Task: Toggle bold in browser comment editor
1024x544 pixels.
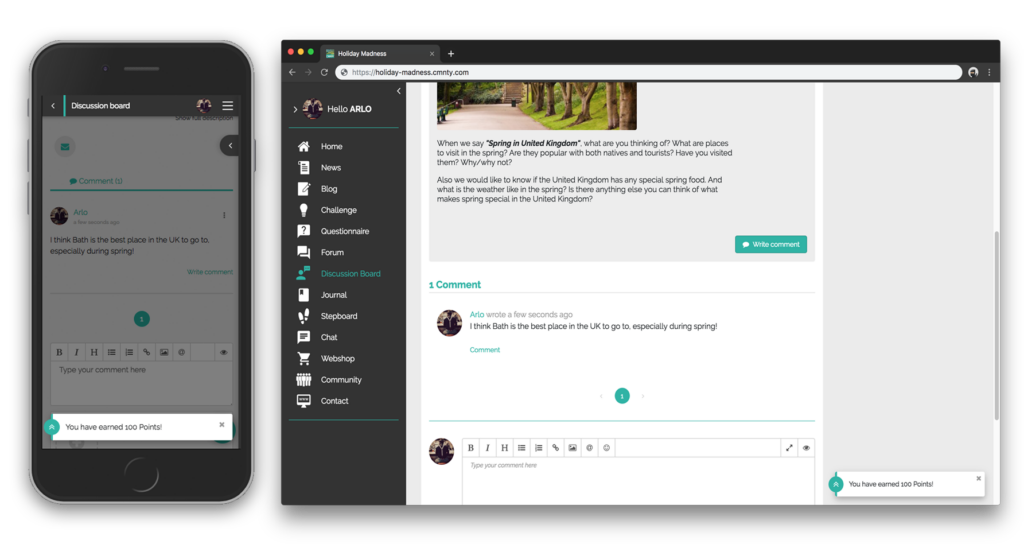Action: pyautogui.click(x=470, y=448)
